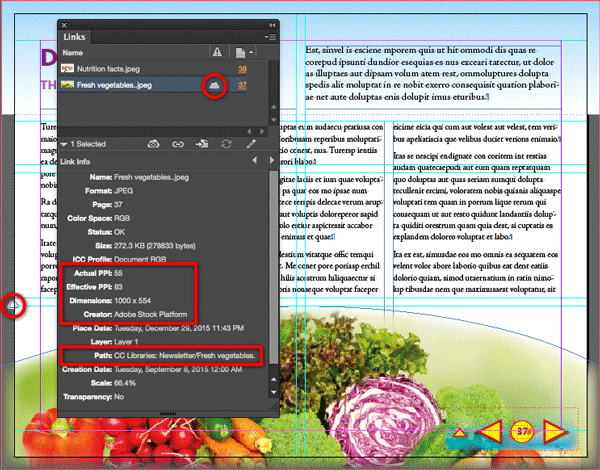The width and height of the screenshot is (600, 470).
Task: Collapse the Links panel with double arrows
Action: point(272,25)
